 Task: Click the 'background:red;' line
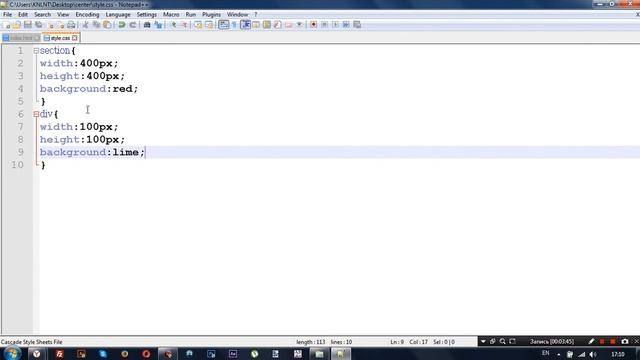coord(89,89)
